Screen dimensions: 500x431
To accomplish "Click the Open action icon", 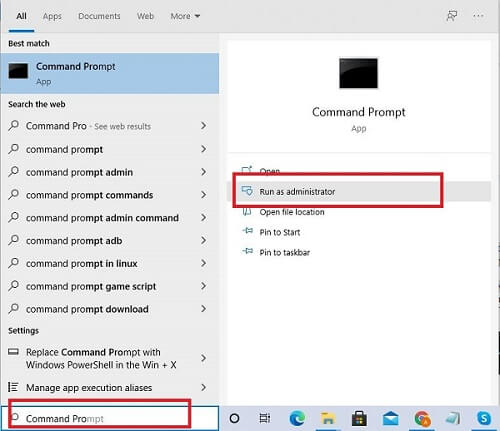I will click(x=247, y=170).
